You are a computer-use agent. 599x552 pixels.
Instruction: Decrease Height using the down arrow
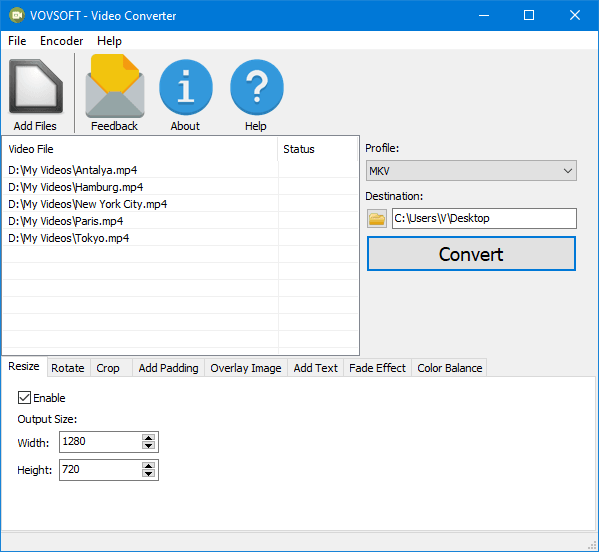[148, 474]
